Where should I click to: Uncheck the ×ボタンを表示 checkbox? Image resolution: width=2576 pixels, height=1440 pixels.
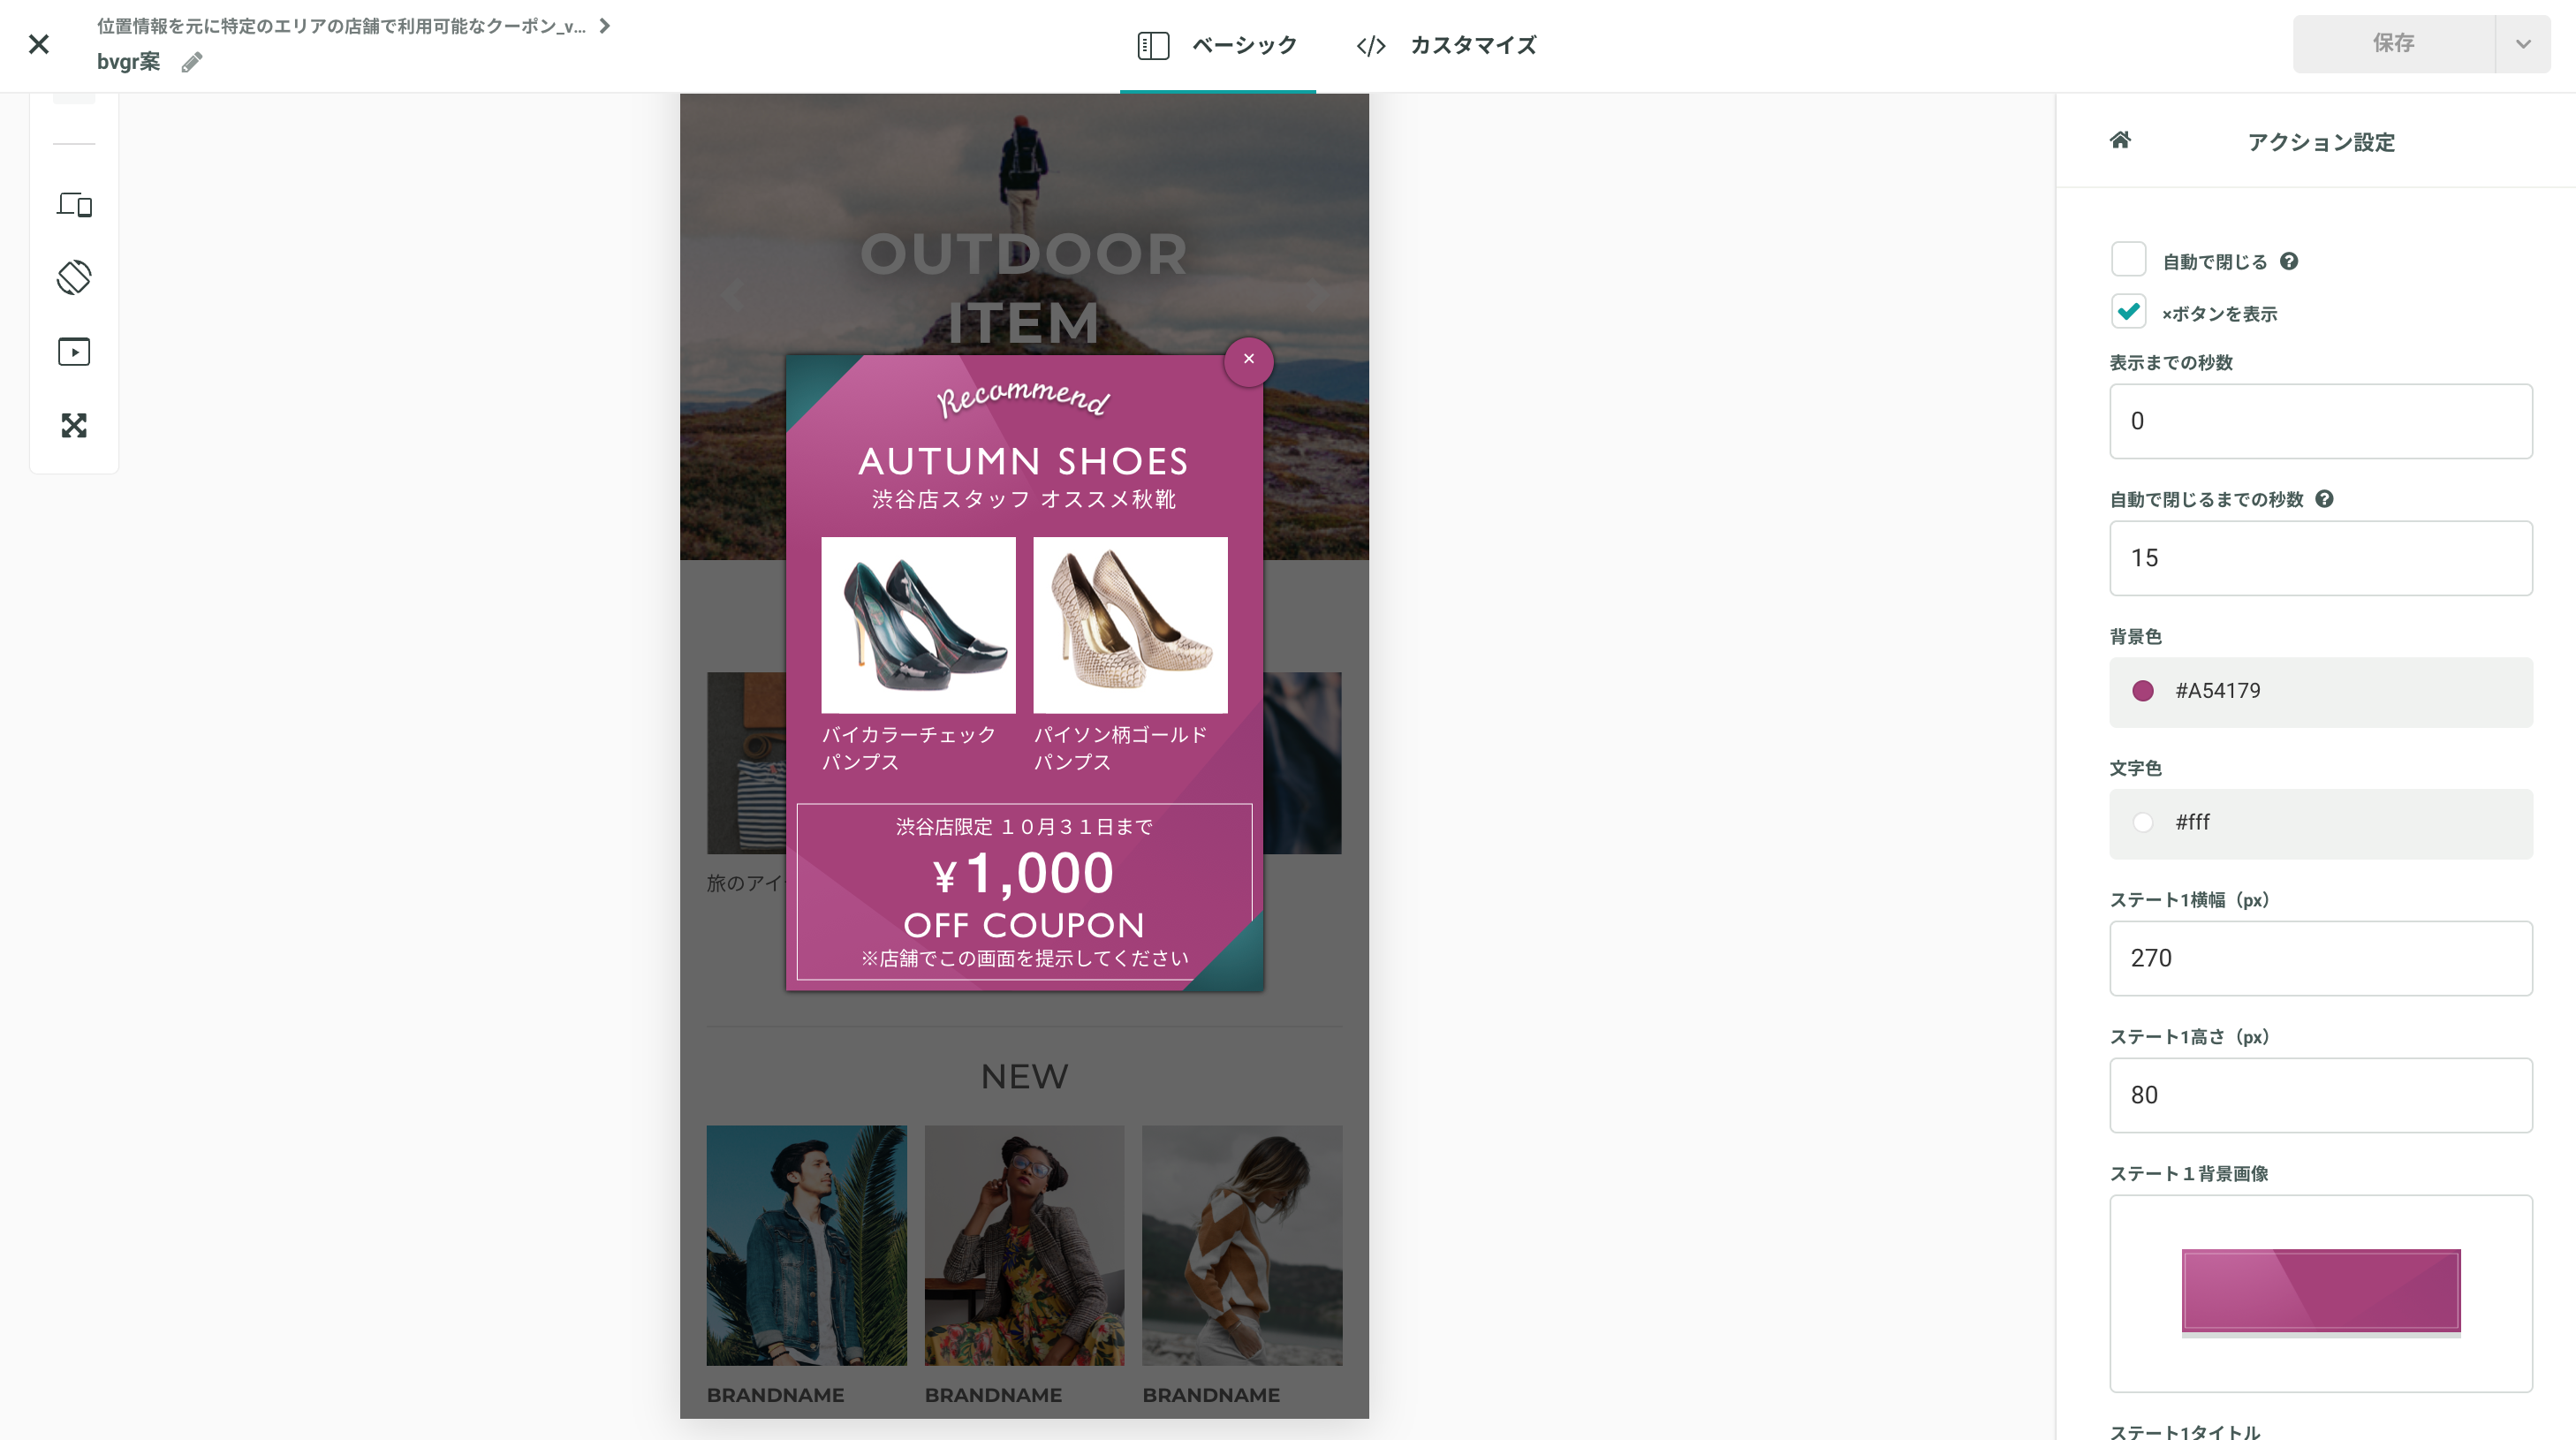[x=2128, y=311]
